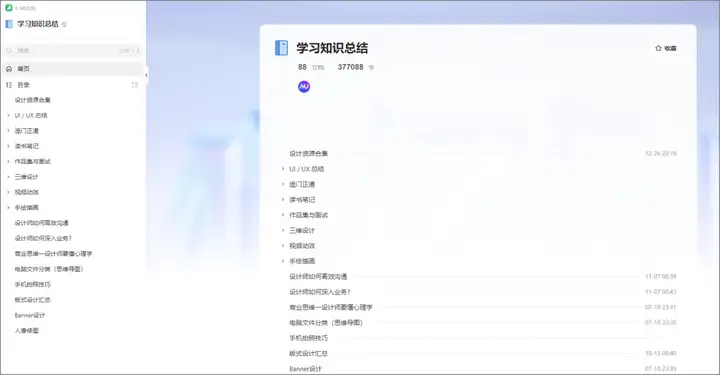Click the word count 377088
720x375 pixels.
[x=350, y=67]
